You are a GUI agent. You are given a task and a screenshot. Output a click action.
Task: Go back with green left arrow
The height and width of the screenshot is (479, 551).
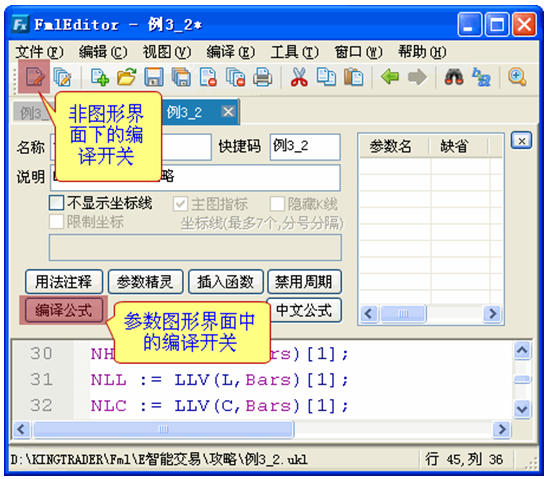coord(390,77)
